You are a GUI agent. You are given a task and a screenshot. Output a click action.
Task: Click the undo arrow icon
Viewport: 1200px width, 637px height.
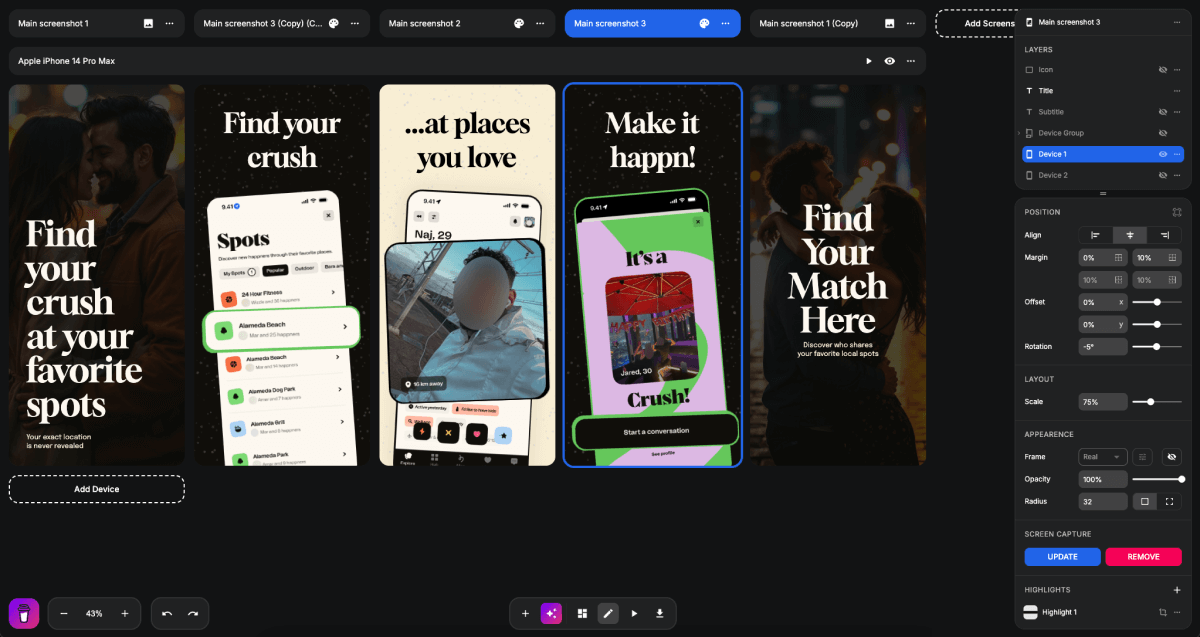(x=166, y=613)
